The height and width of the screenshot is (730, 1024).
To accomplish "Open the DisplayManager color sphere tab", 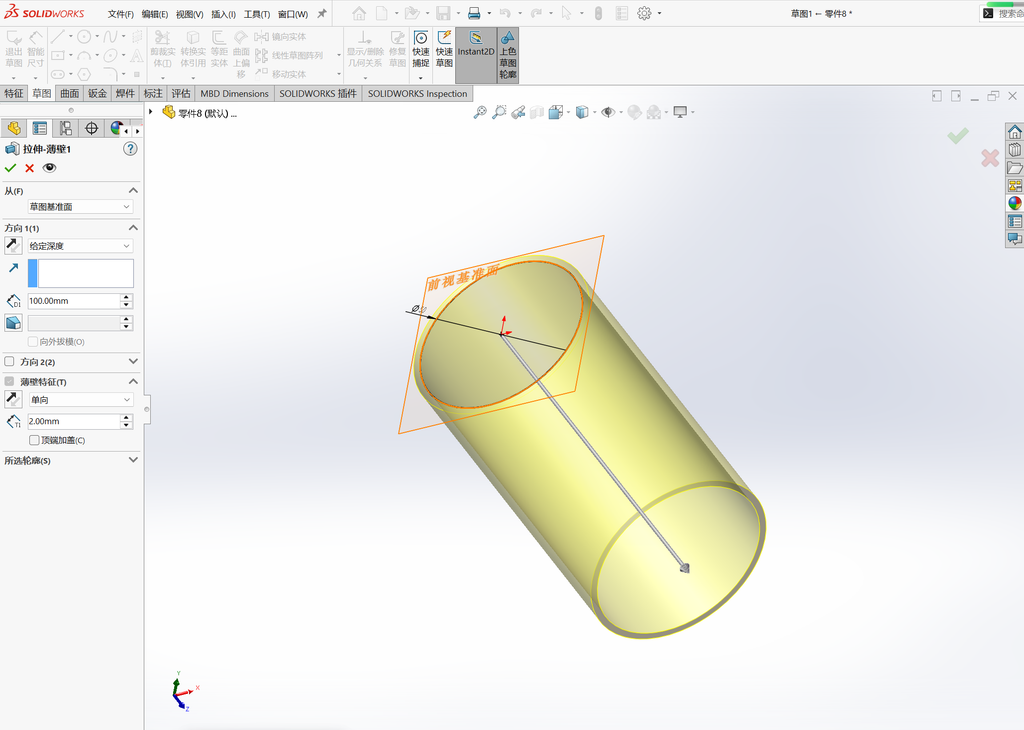I will [116, 128].
